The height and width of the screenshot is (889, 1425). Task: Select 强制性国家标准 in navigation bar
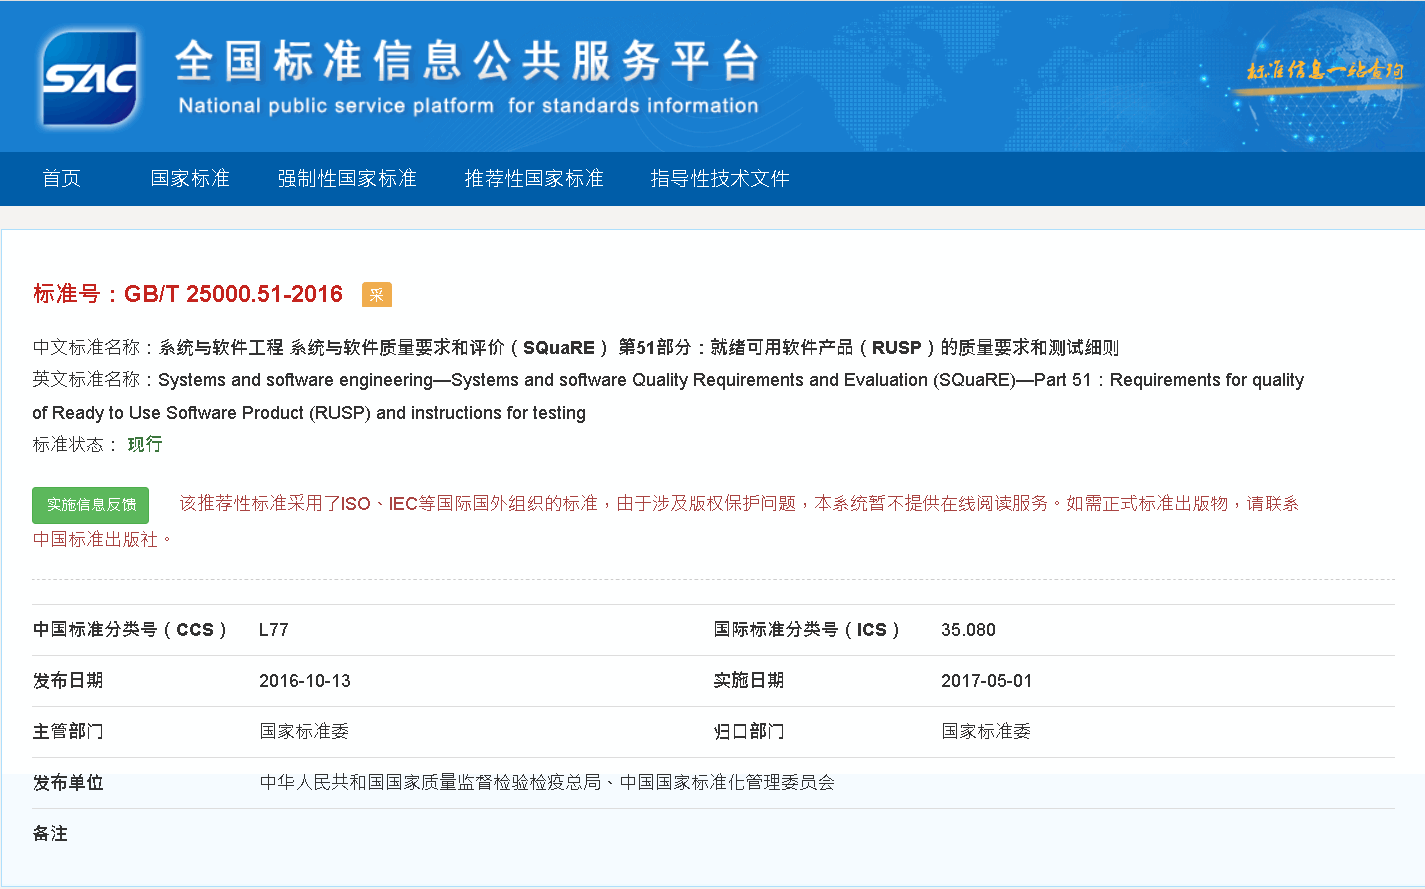tap(347, 179)
